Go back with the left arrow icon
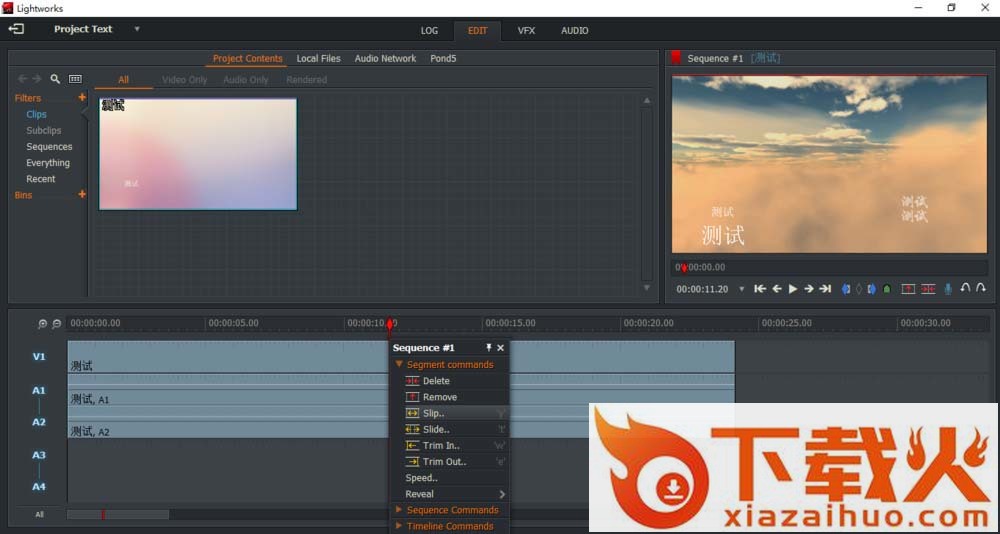Image resolution: width=1000 pixels, height=534 pixels. point(22,79)
